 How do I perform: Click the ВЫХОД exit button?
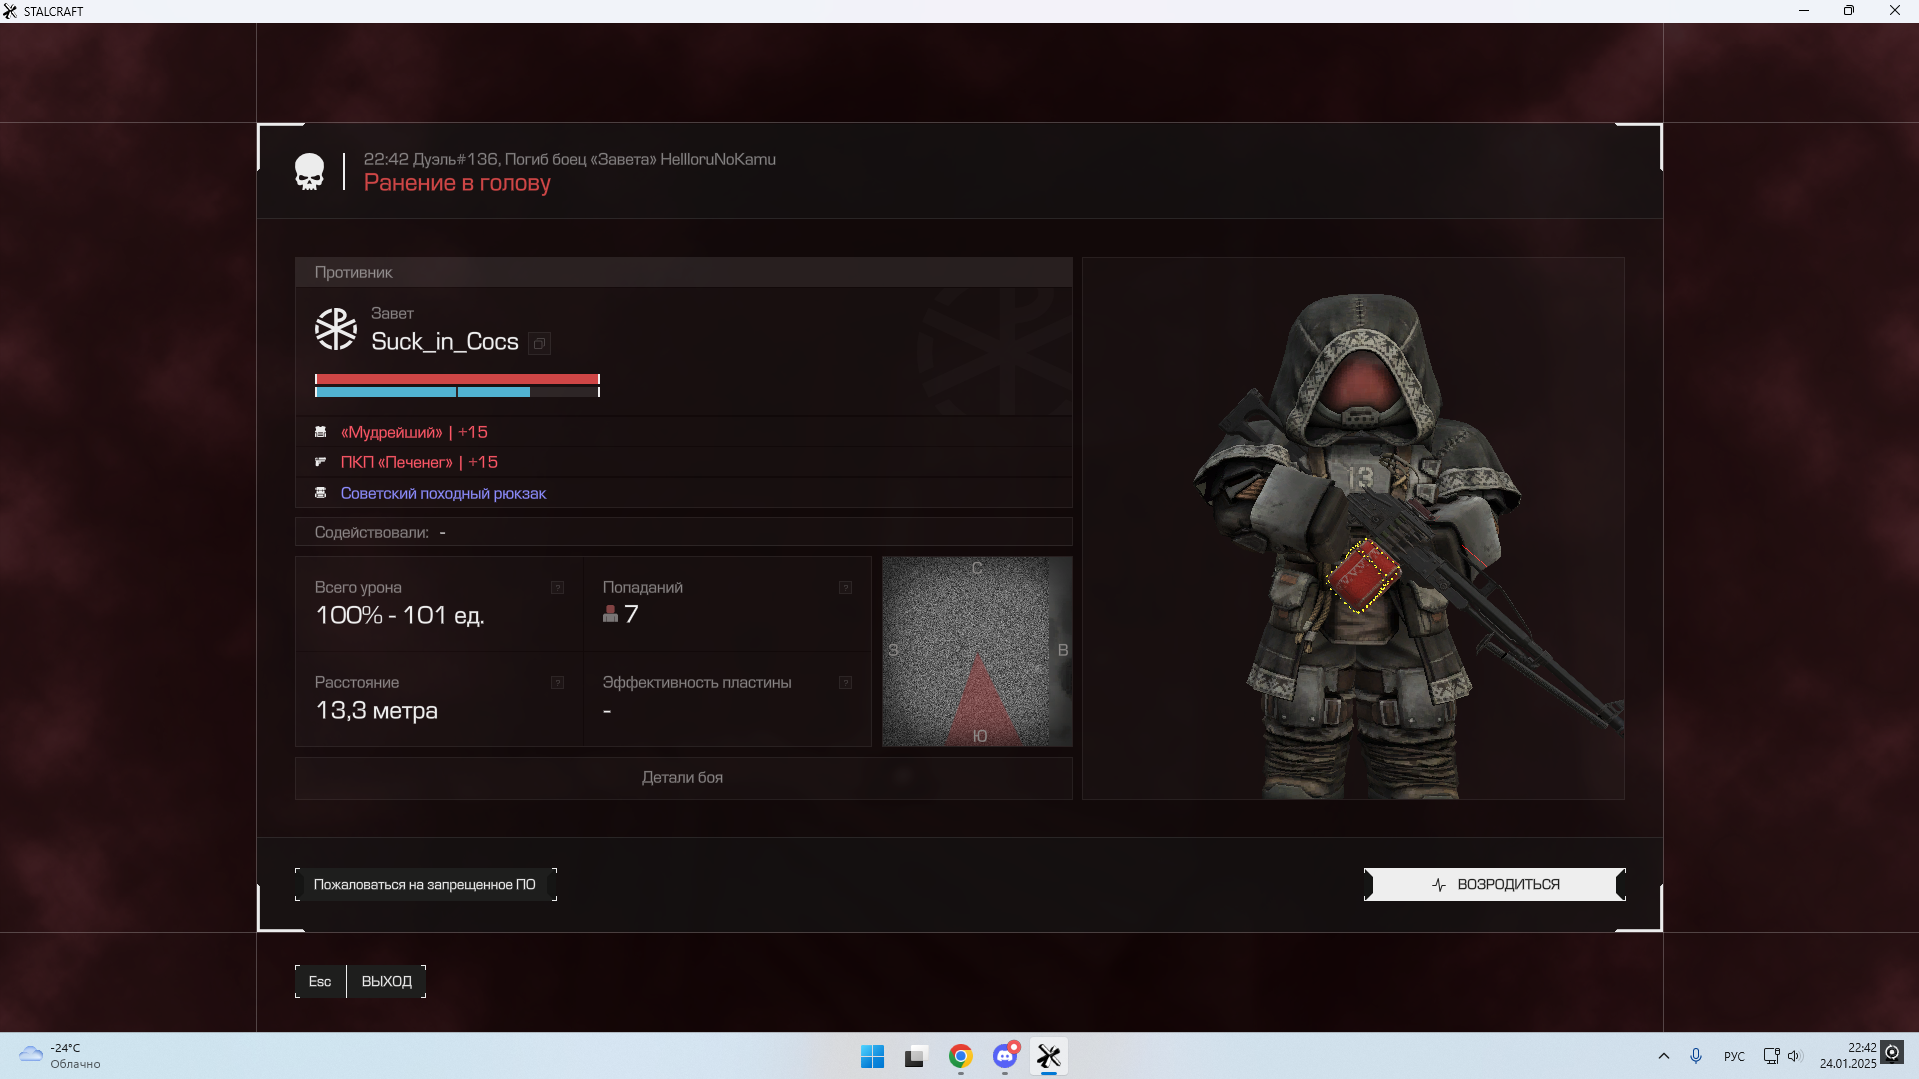point(387,982)
